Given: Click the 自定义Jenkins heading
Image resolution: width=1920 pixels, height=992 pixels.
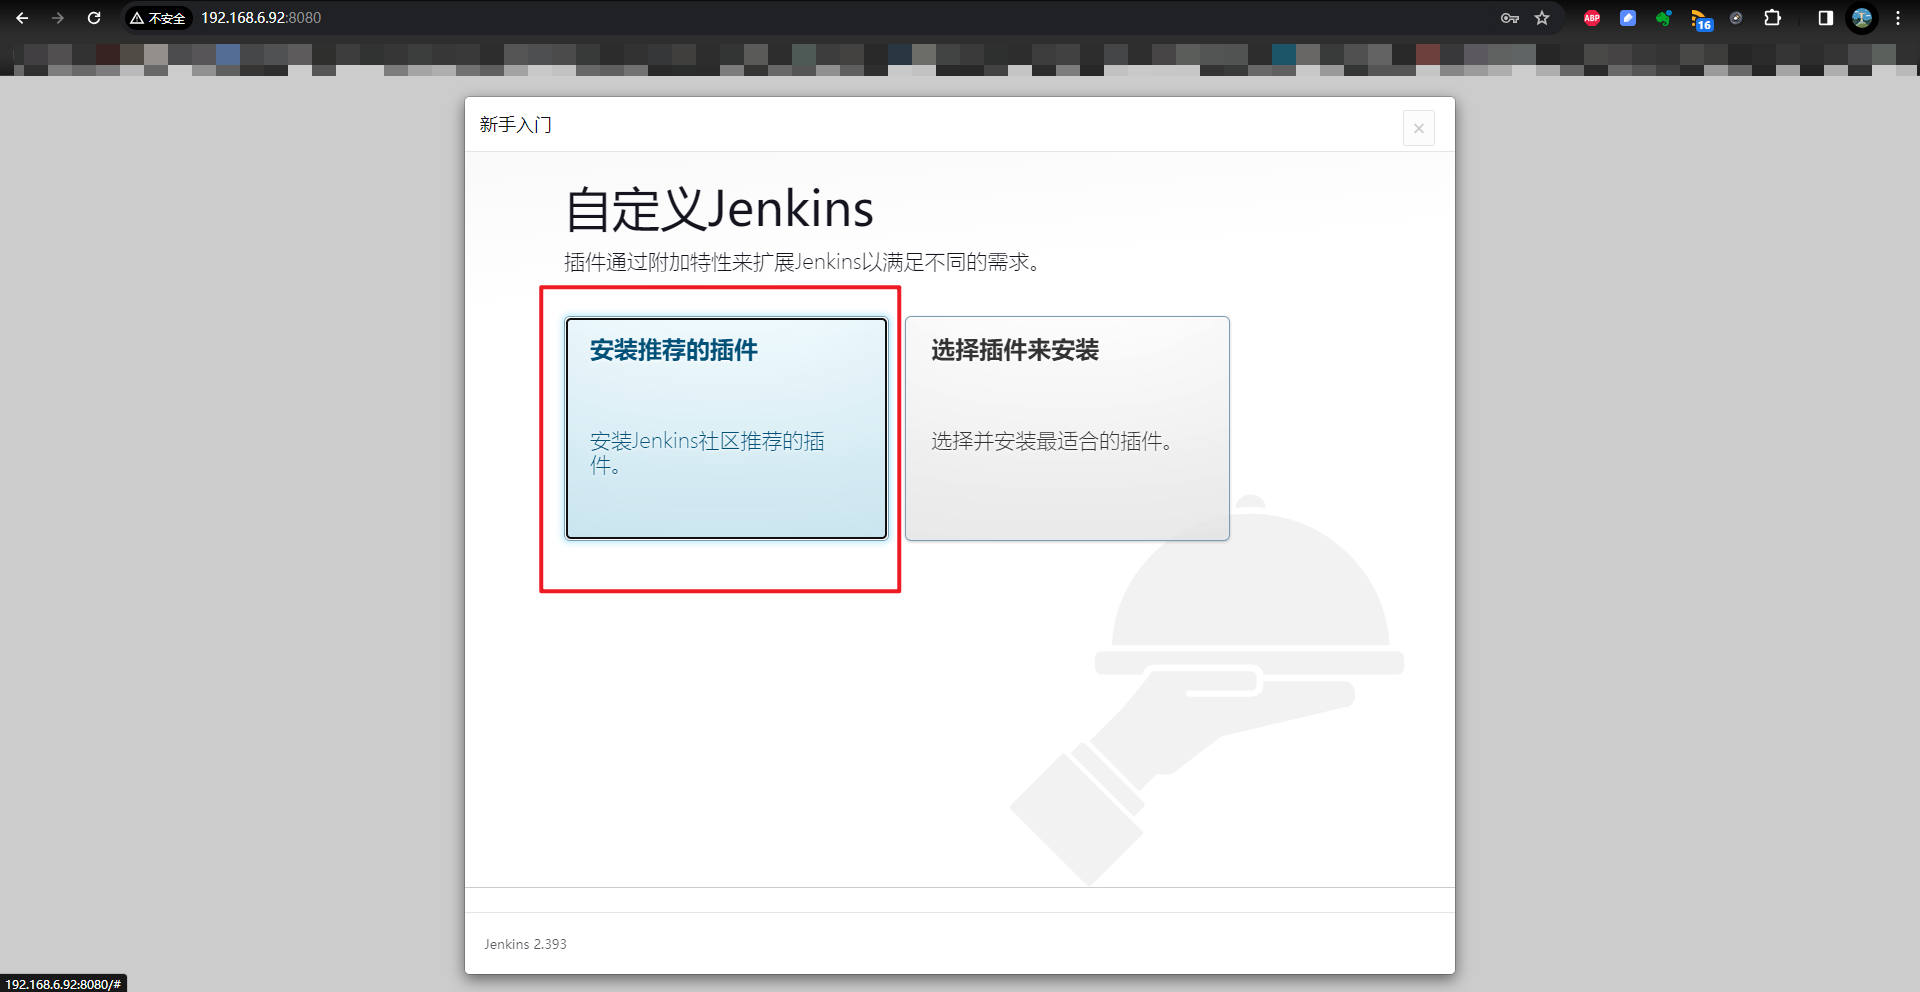Looking at the screenshot, I should pyautogui.click(x=719, y=210).
